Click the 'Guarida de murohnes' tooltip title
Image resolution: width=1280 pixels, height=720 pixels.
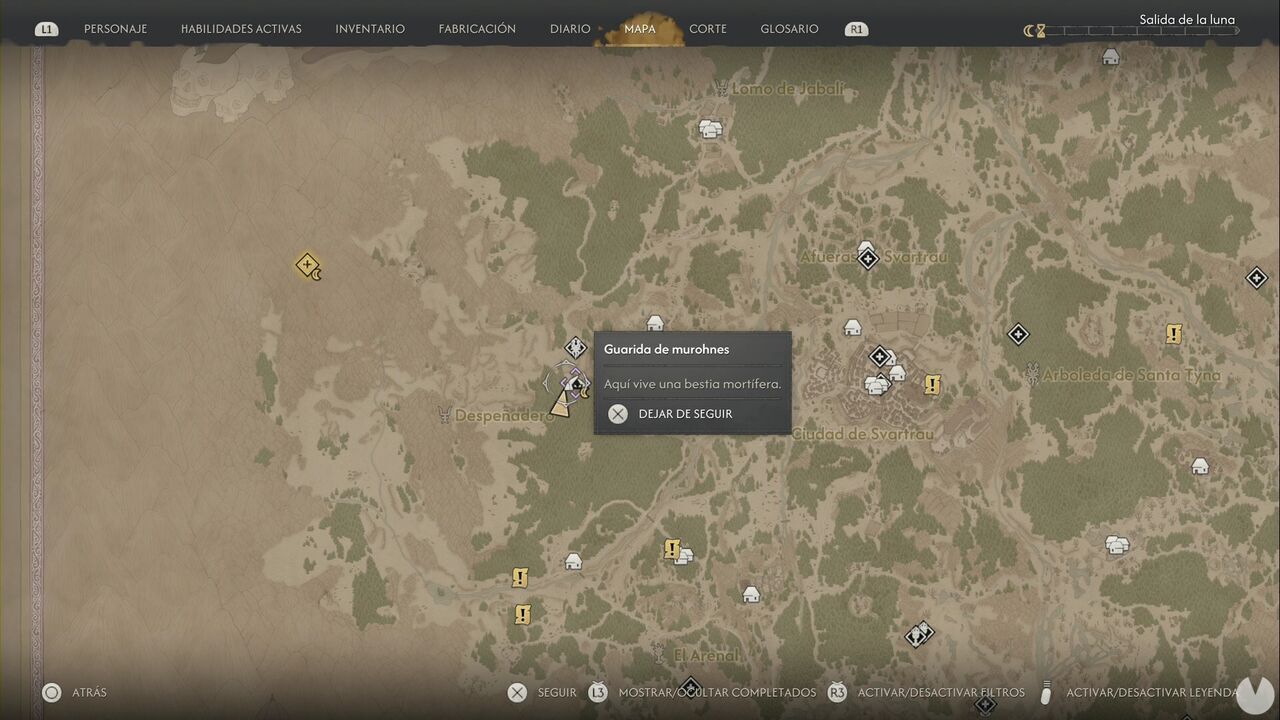(x=666, y=349)
